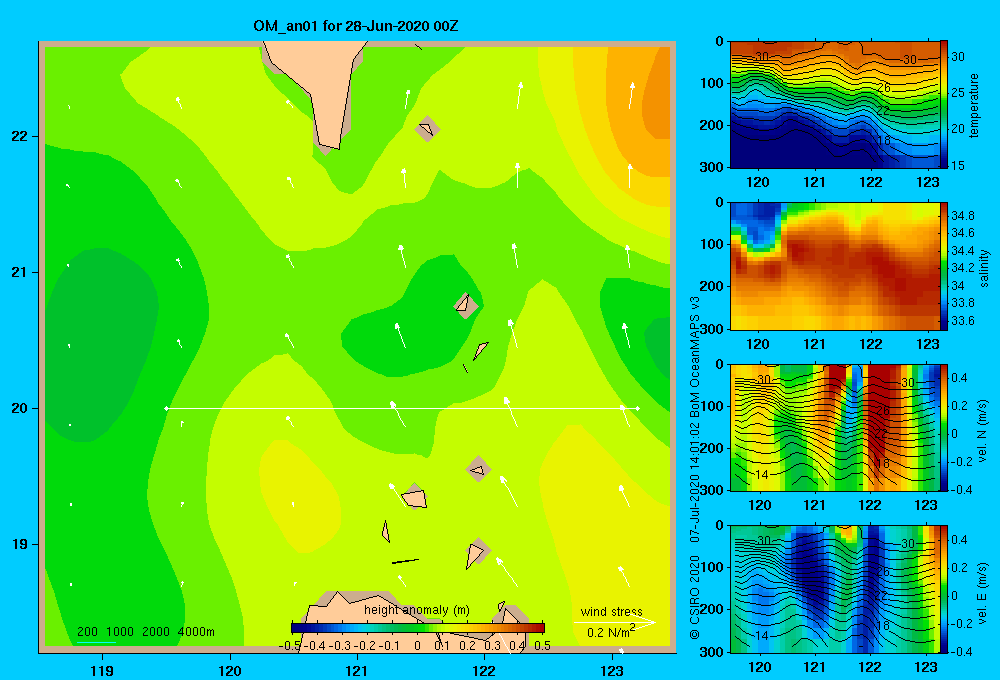Select the salinity depth section panel
This screenshot has width=1000, height=680.
tap(835, 266)
